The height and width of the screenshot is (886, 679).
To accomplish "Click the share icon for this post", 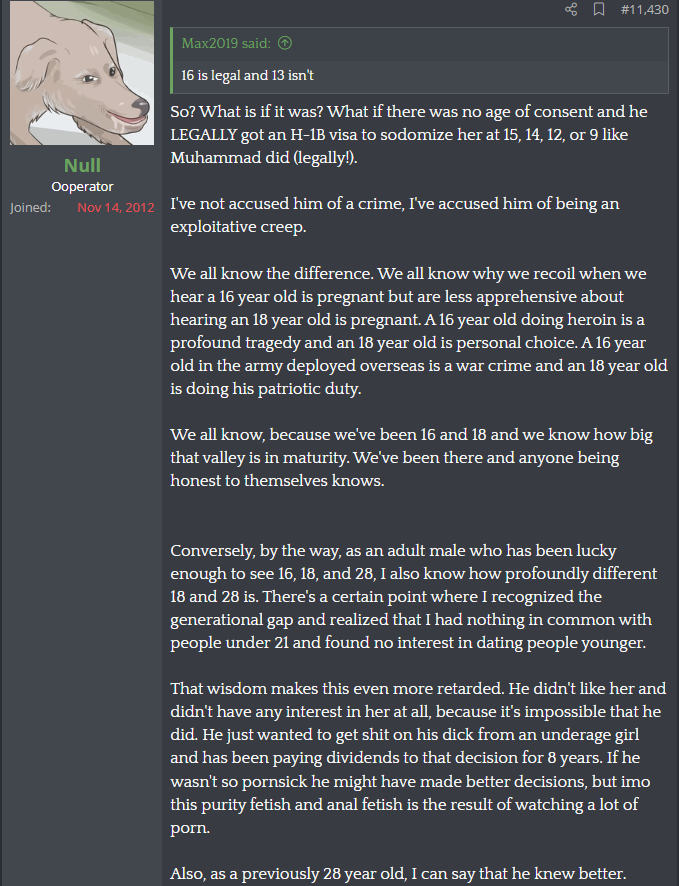I will tap(571, 10).
